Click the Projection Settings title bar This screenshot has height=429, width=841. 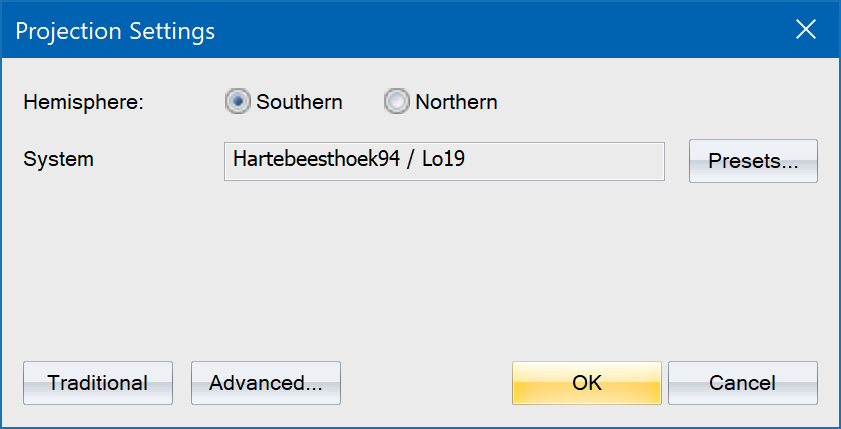pyautogui.click(x=400, y=30)
